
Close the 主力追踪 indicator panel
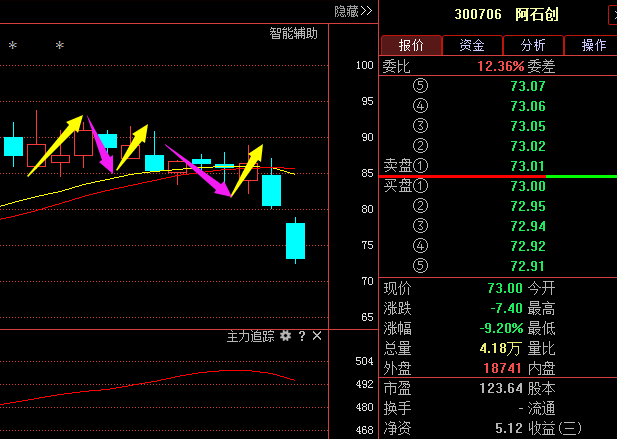pyautogui.click(x=316, y=336)
